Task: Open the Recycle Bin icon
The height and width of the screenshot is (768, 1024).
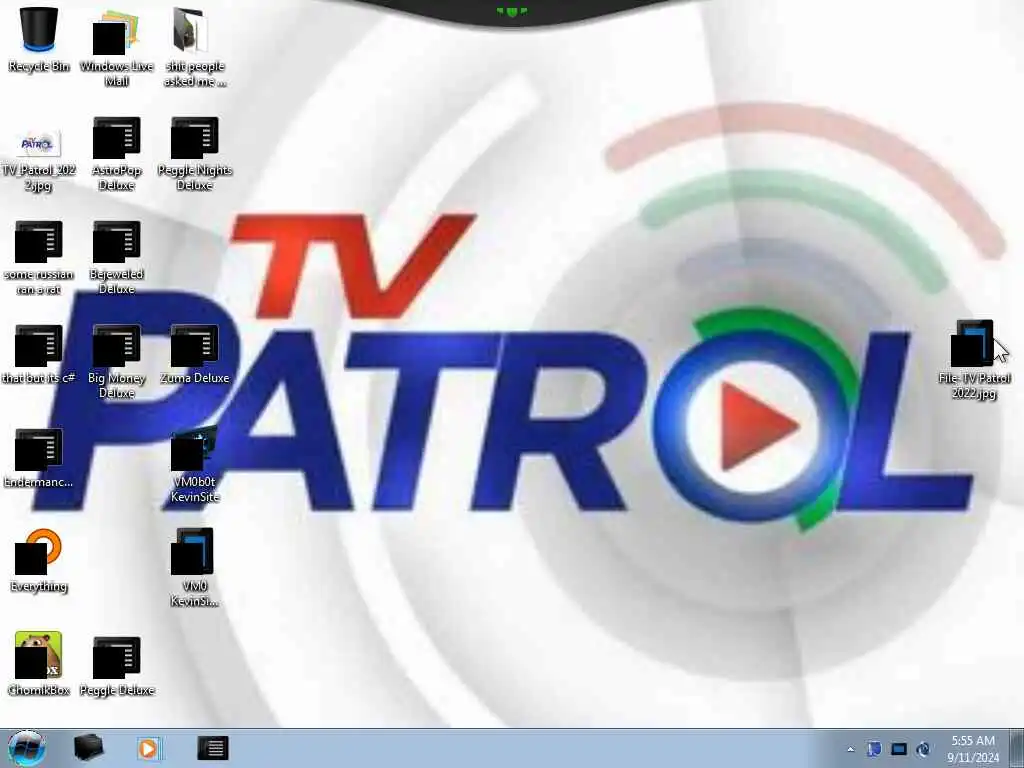Action: [x=39, y=42]
